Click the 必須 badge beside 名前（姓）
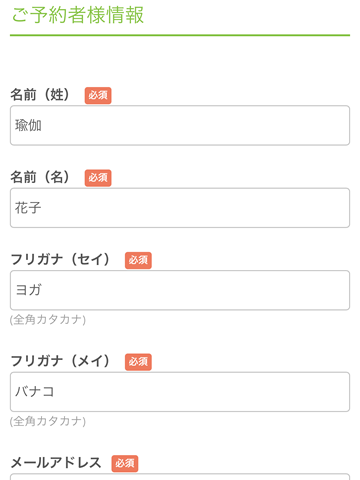The image size is (360, 480). coord(98,95)
